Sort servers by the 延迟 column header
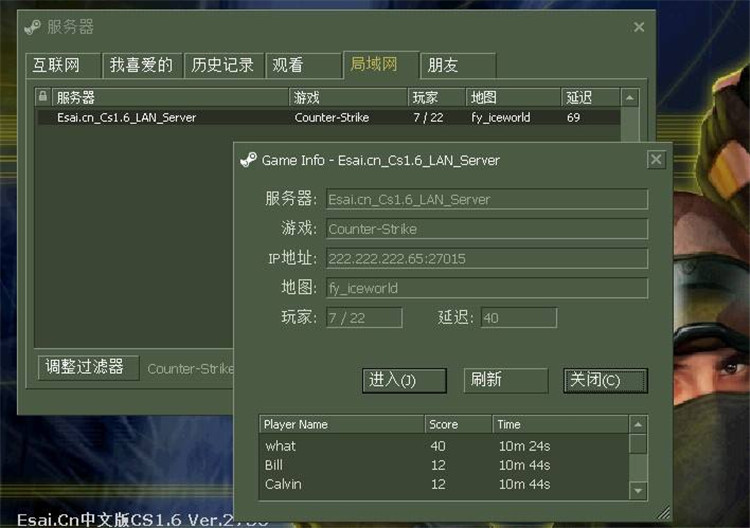Screen dimensions: 750x528 tap(590, 98)
